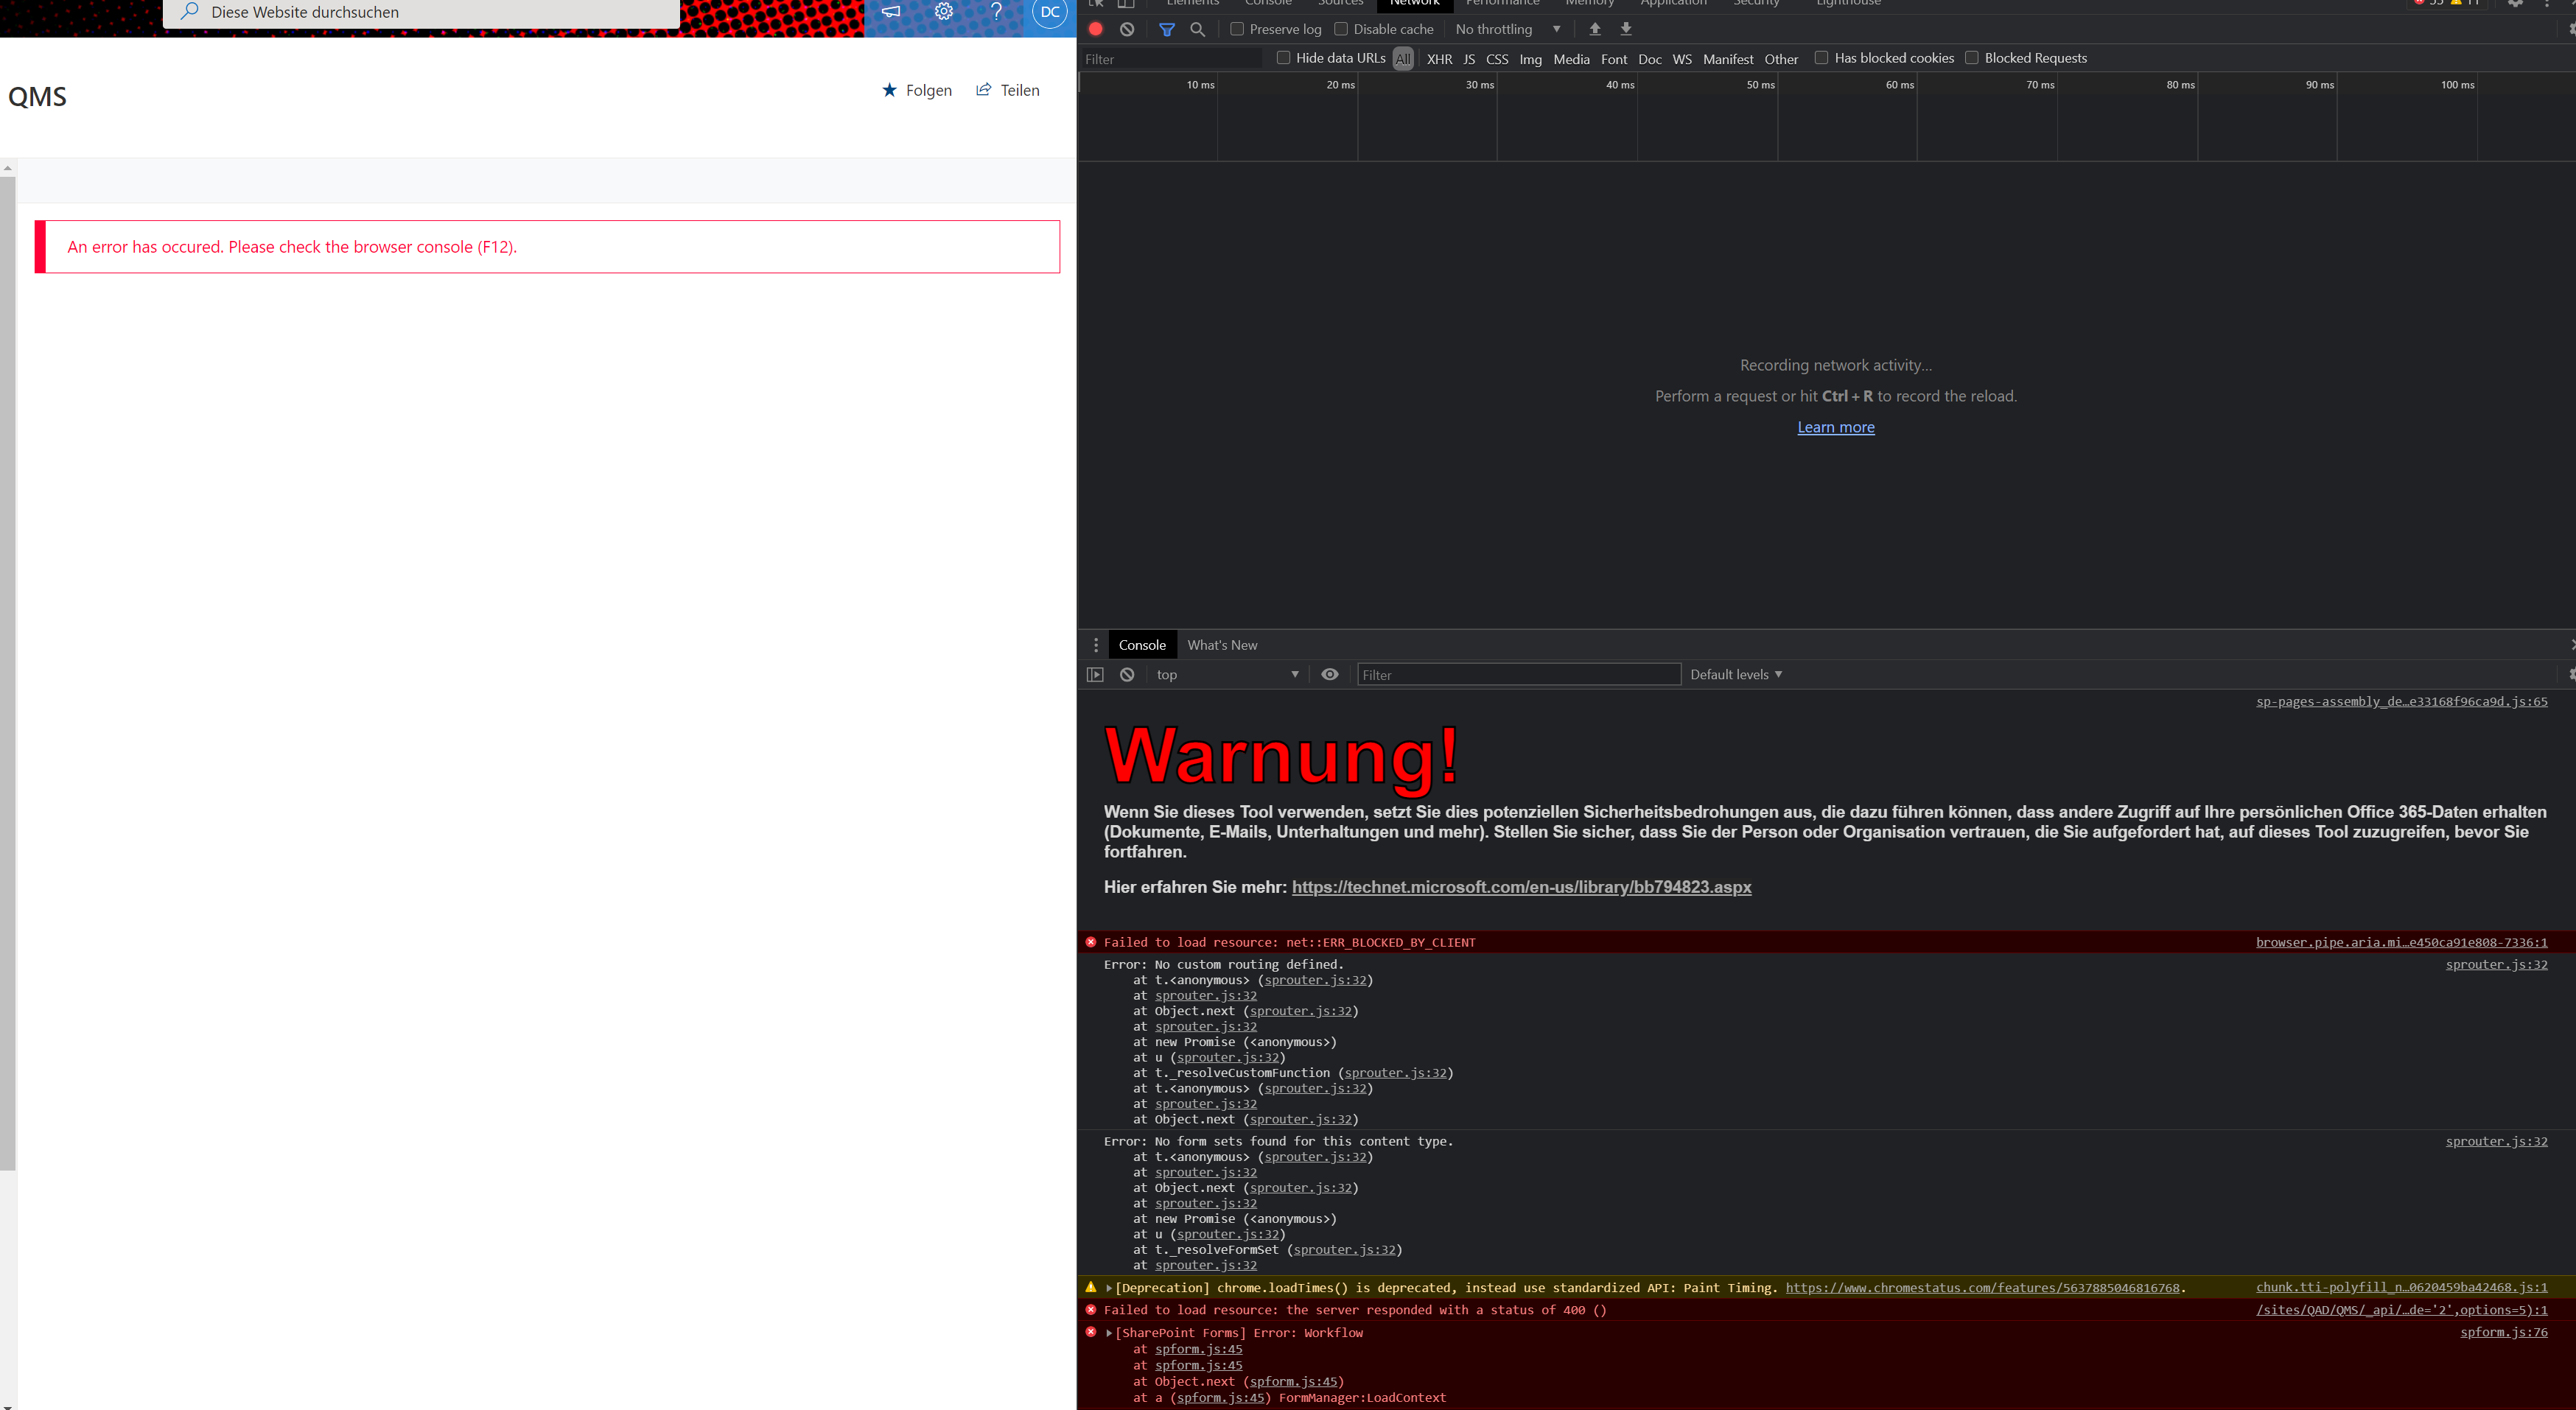
Task: Stop recording network log (red circle)
Action: (1096, 29)
